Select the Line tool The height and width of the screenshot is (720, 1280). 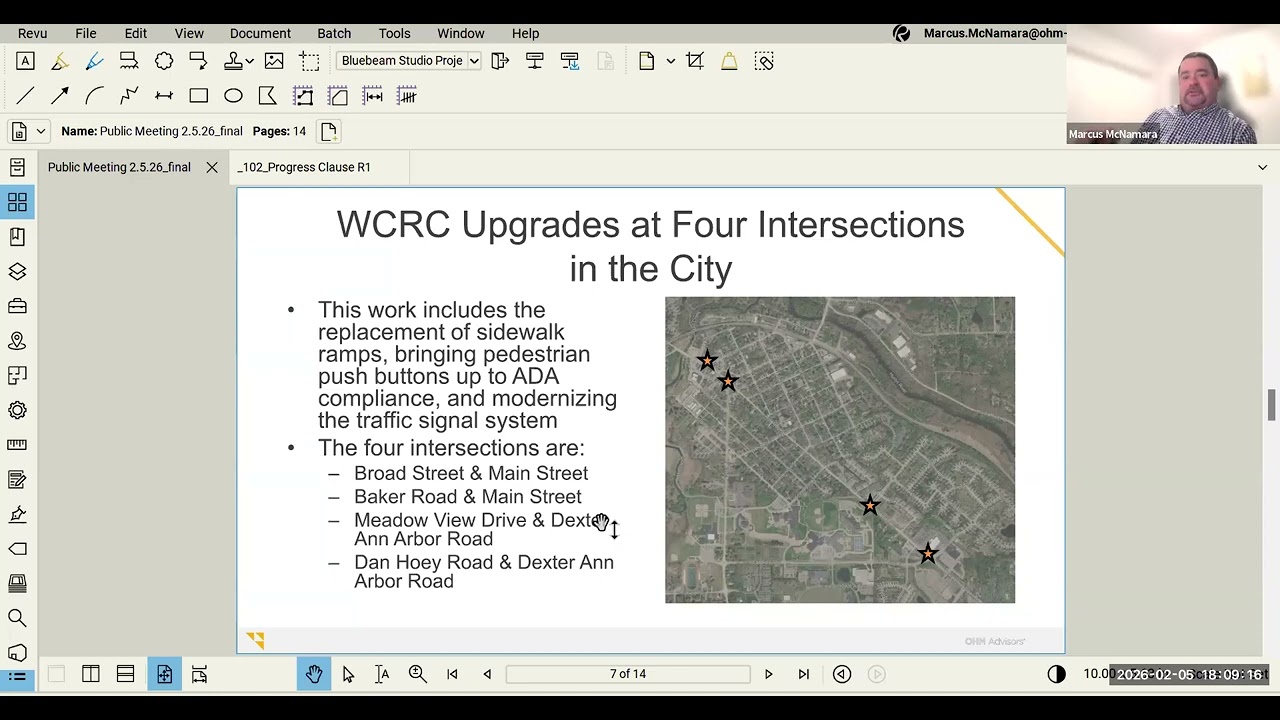(x=25, y=96)
